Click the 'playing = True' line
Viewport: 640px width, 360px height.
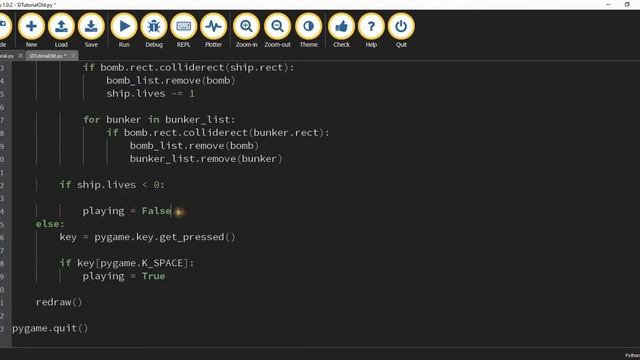pyautogui.click(x=124, y=276)
